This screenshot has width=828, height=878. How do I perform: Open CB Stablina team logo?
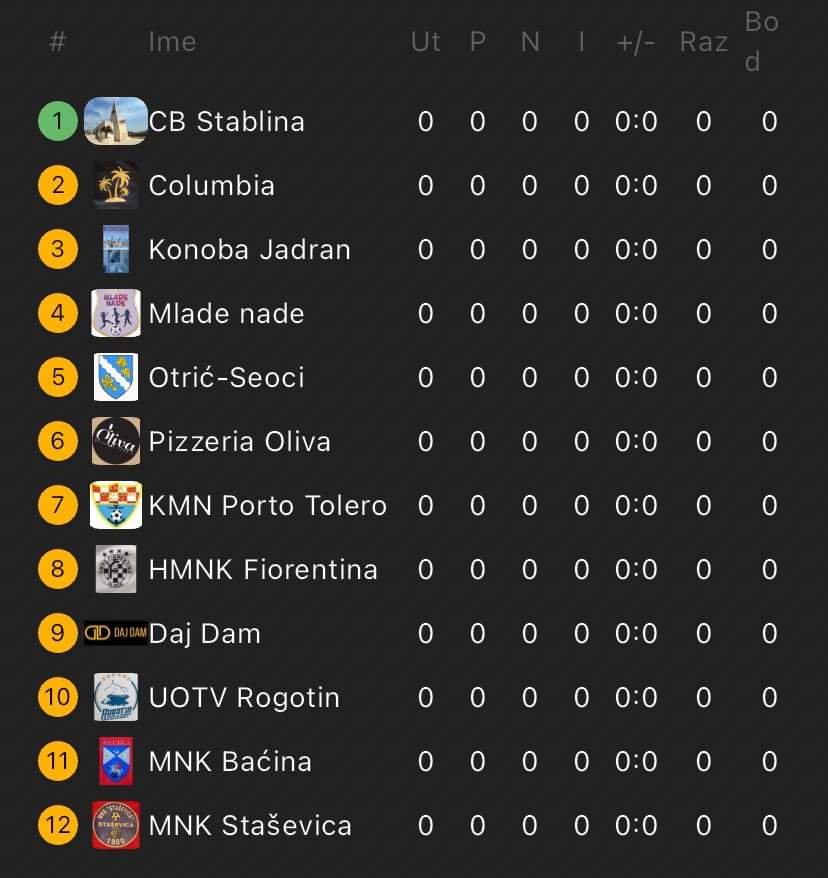116,121
